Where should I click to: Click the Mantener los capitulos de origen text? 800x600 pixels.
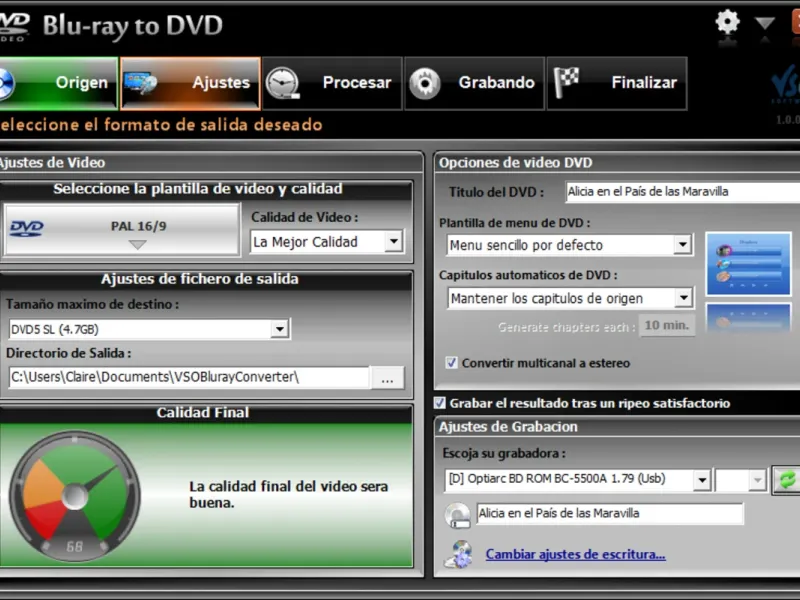coord(546,298)
